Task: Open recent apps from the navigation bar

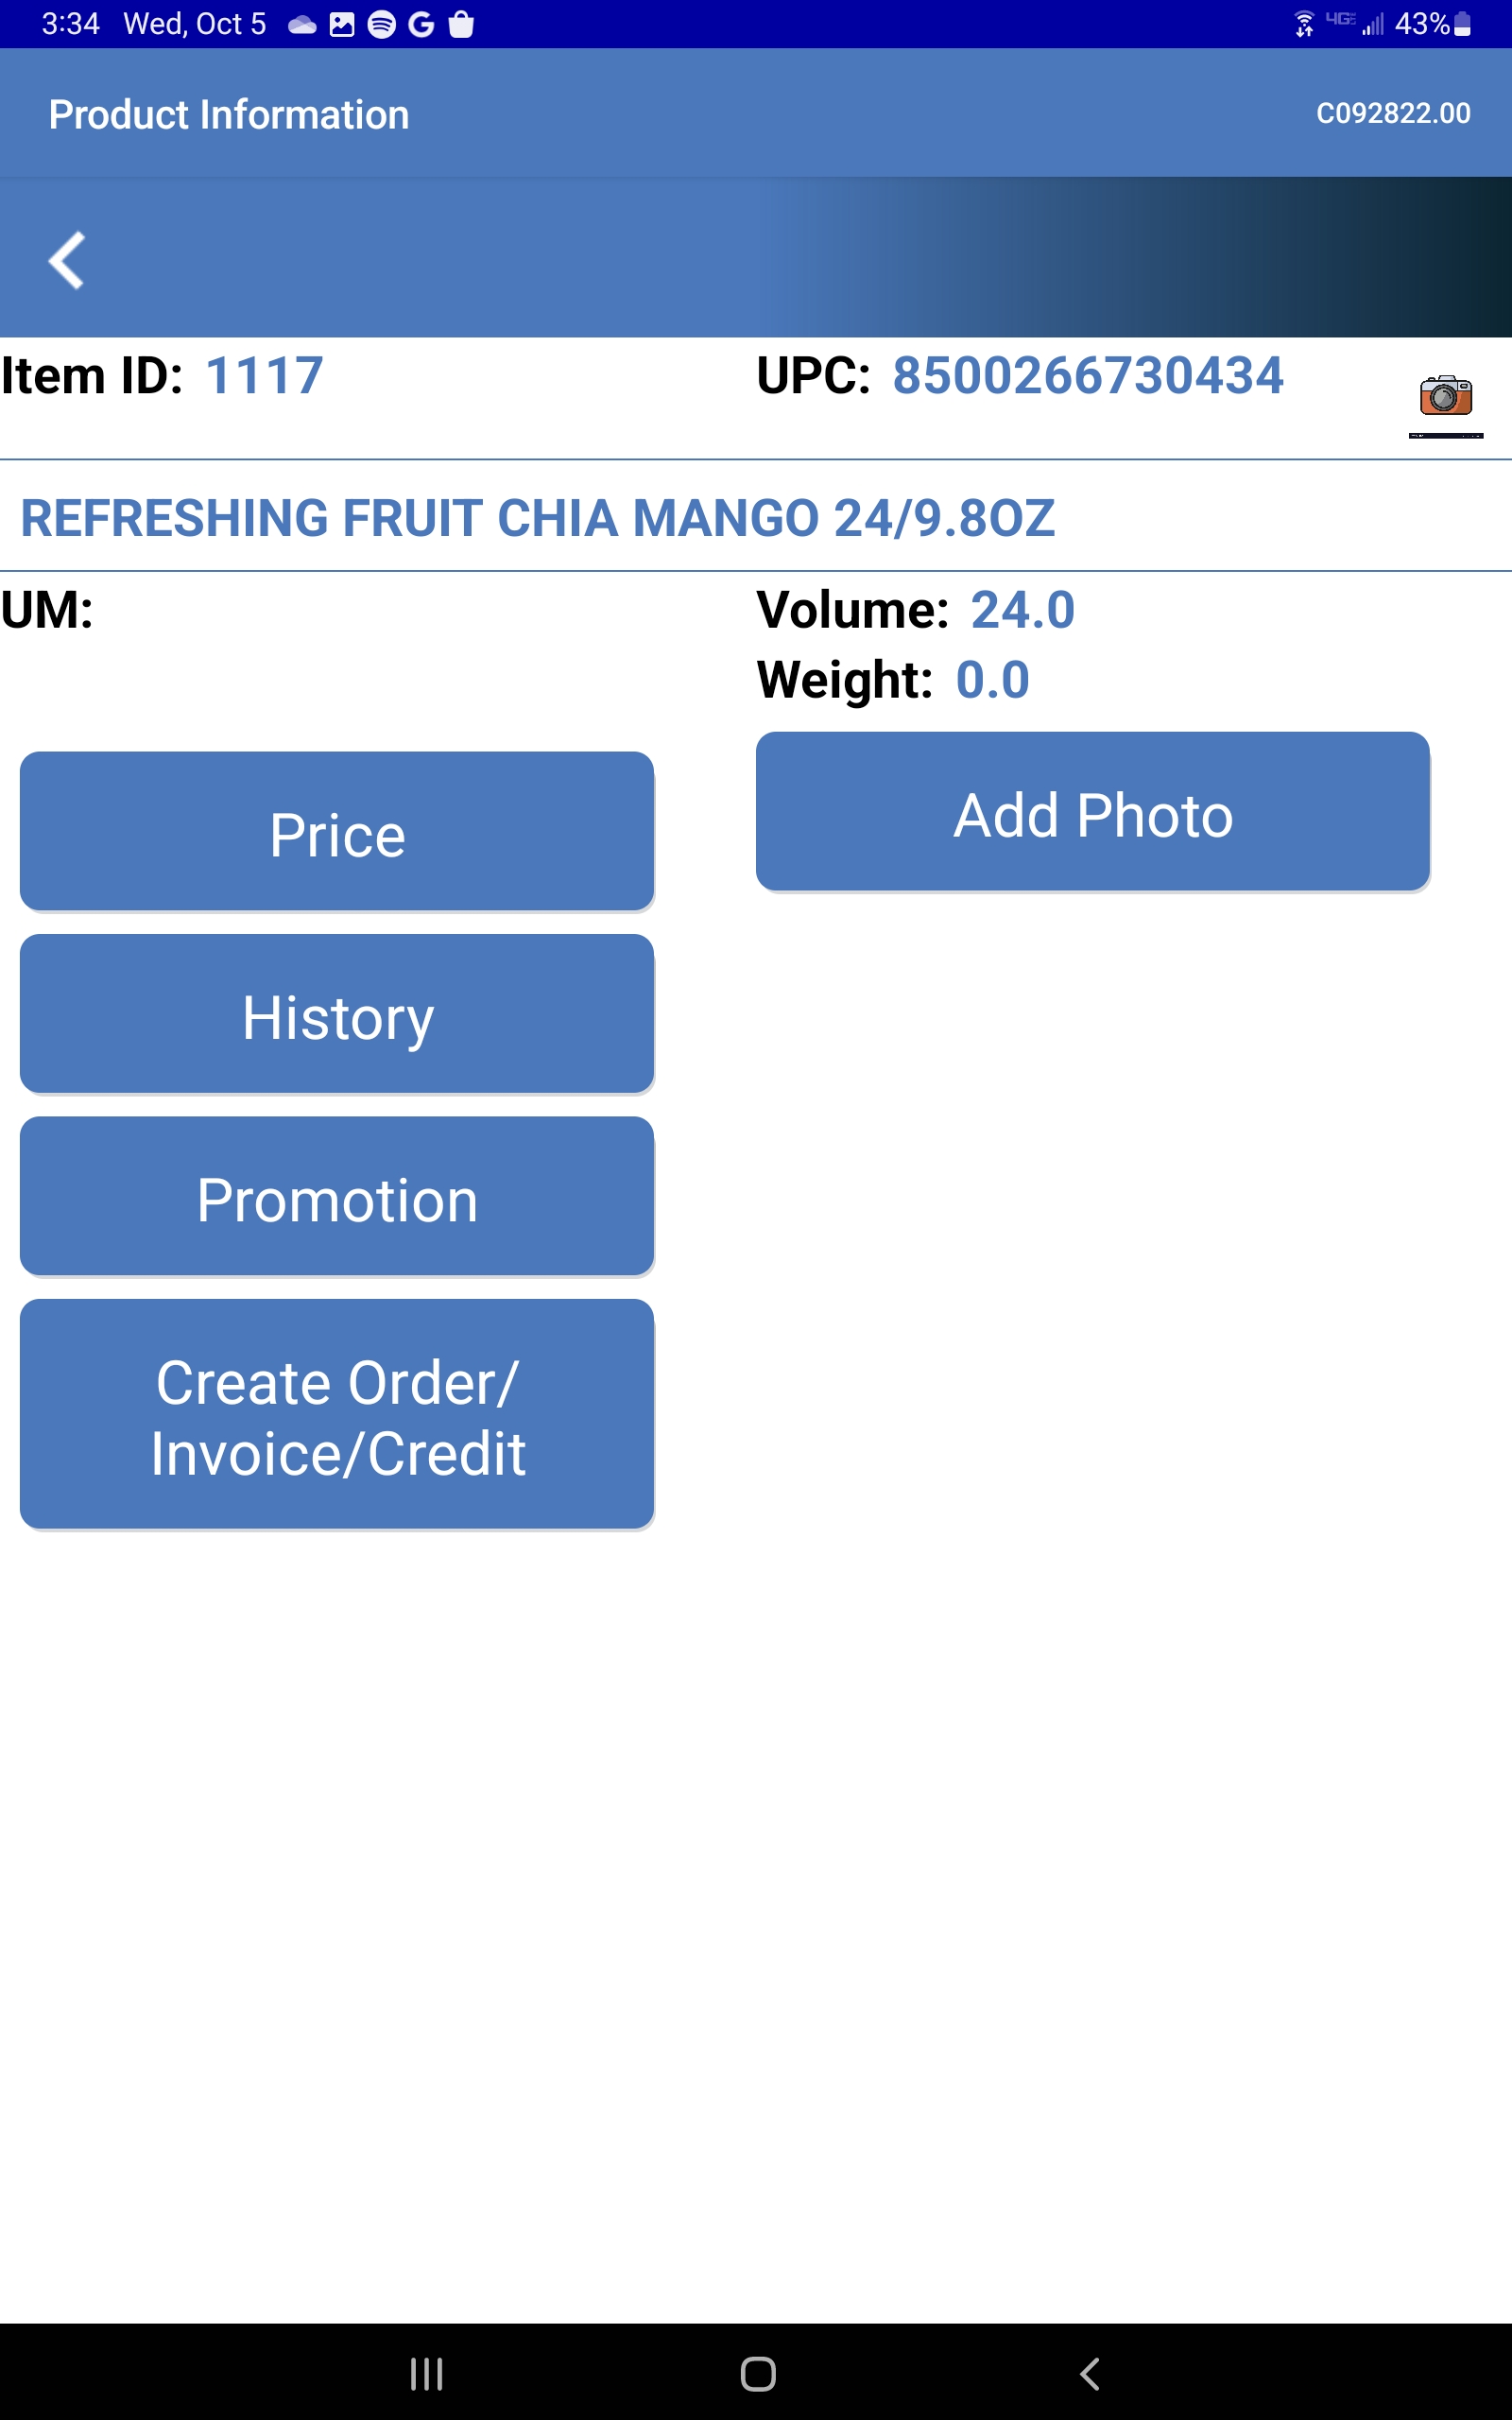Action: [x=427, y=2373]
